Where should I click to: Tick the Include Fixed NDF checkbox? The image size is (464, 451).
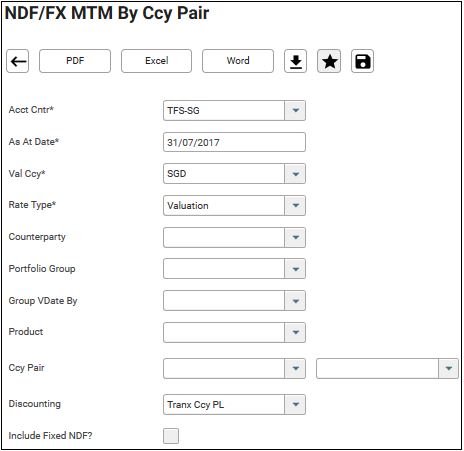[x=171, y=436]
